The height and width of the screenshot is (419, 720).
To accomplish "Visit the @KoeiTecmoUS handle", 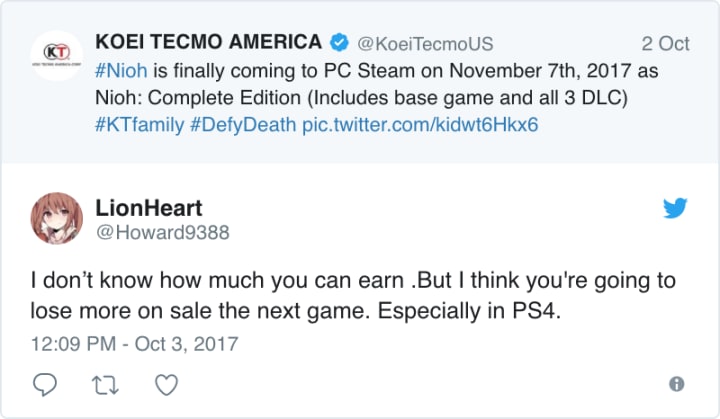I will 424,44.
